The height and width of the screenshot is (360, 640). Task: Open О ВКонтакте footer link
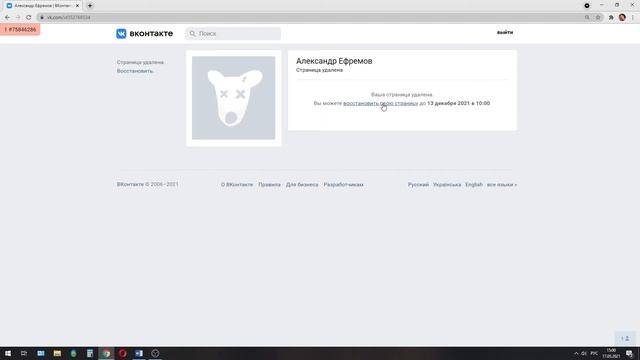tap(237, 185)
